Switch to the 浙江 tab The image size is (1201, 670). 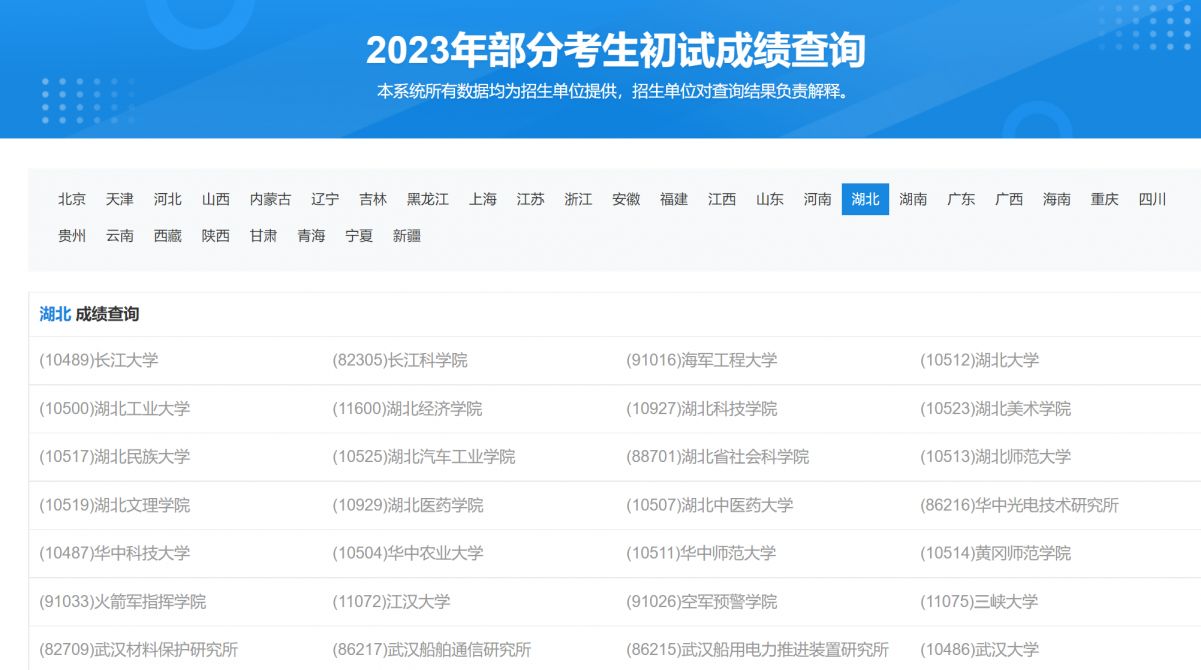(578, 199)
